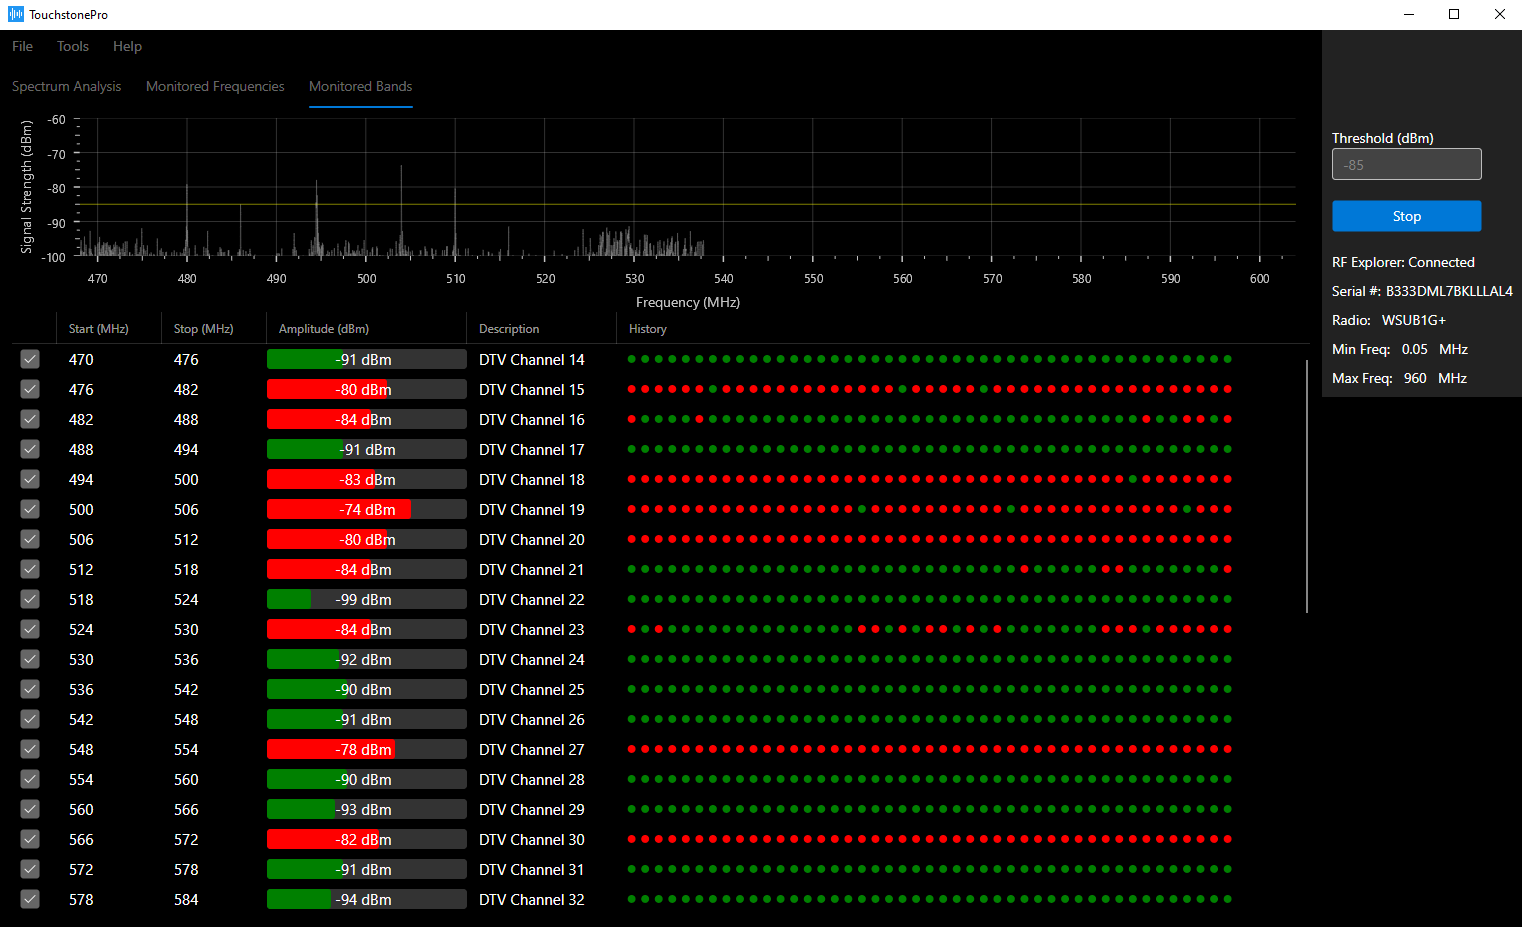Click the Threshold (dBm) input field
The image size is (1522, 927).
1406,164
